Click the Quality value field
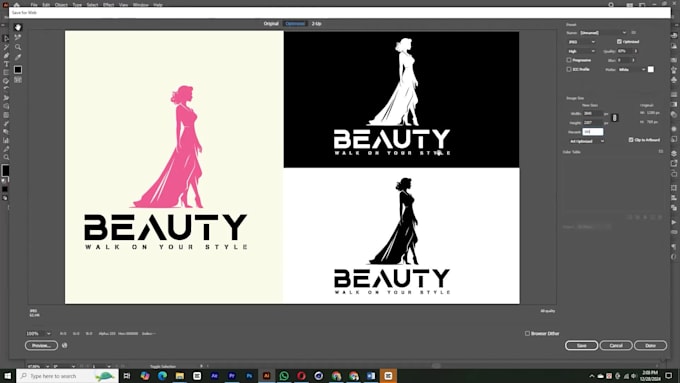 [x=624, y=51]
